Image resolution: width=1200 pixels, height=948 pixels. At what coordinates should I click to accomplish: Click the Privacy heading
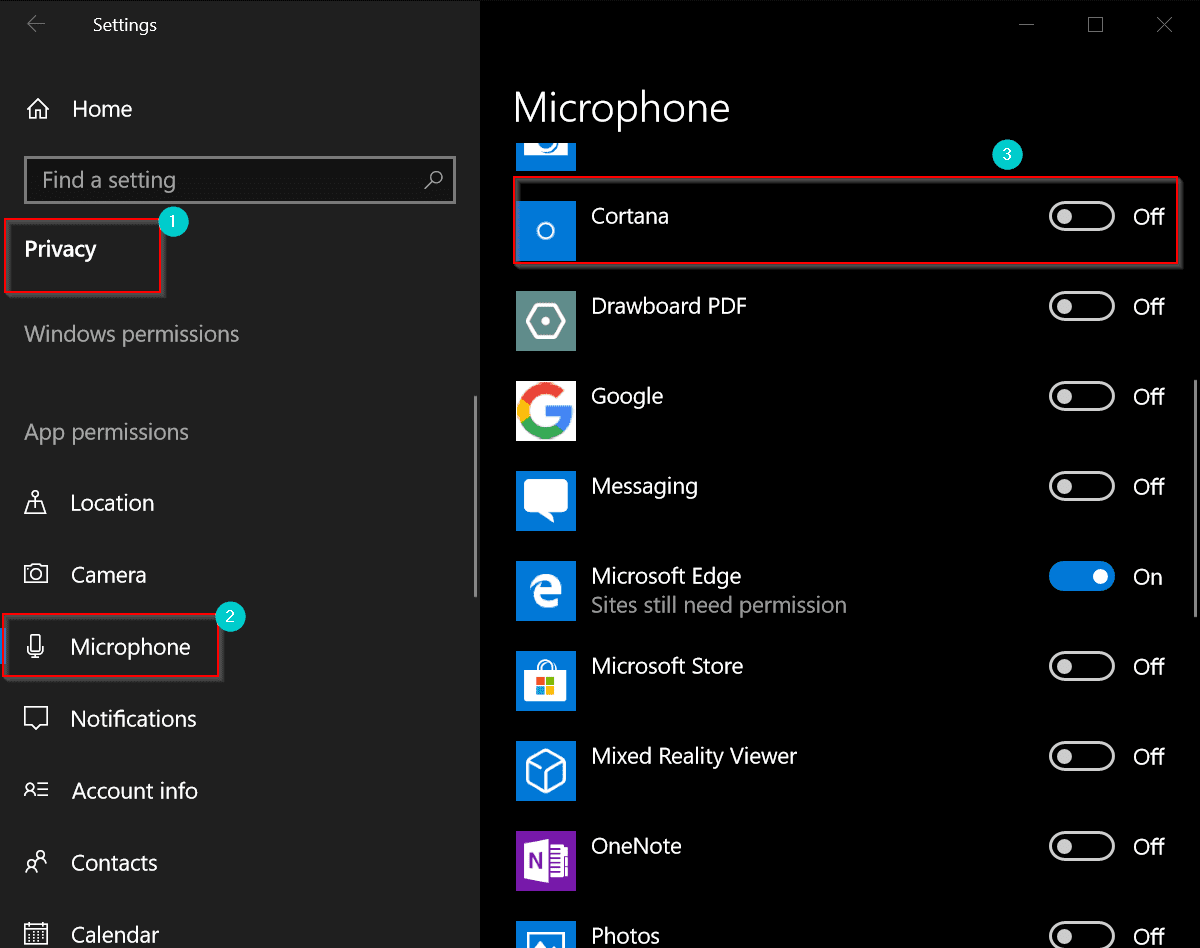click(x=60, y=250)
